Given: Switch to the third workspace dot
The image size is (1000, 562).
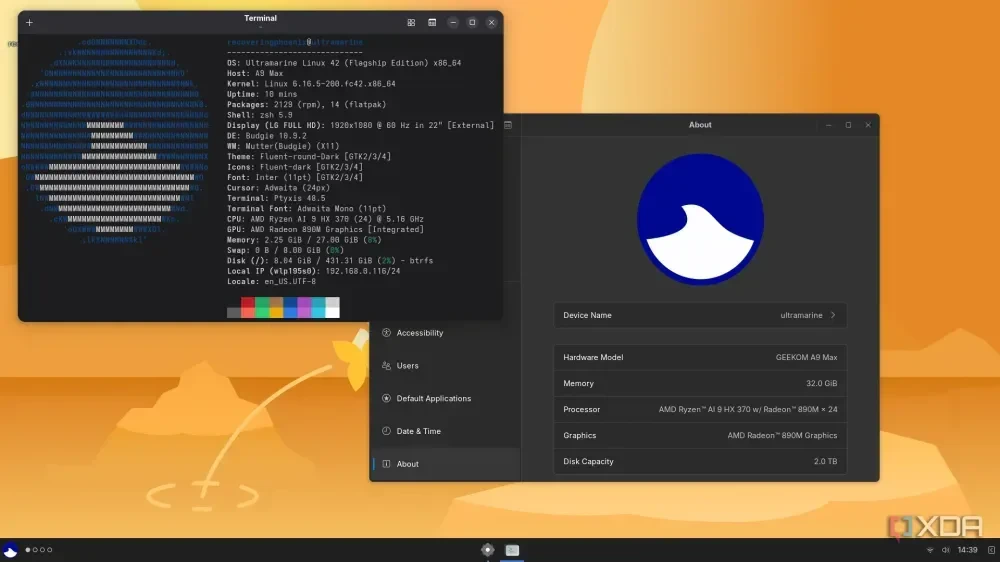Looking at the screenshot, I should pos(42,550).
